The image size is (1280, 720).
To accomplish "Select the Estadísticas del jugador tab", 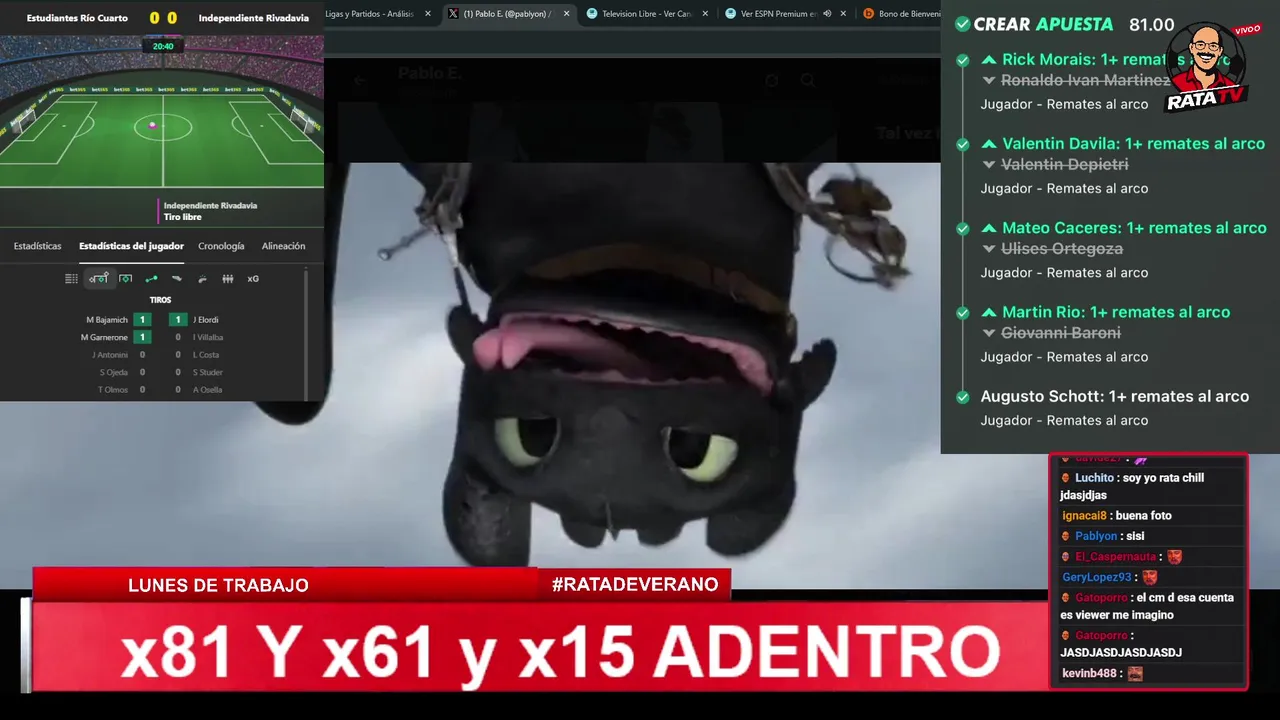I will [x=131, y=246].
